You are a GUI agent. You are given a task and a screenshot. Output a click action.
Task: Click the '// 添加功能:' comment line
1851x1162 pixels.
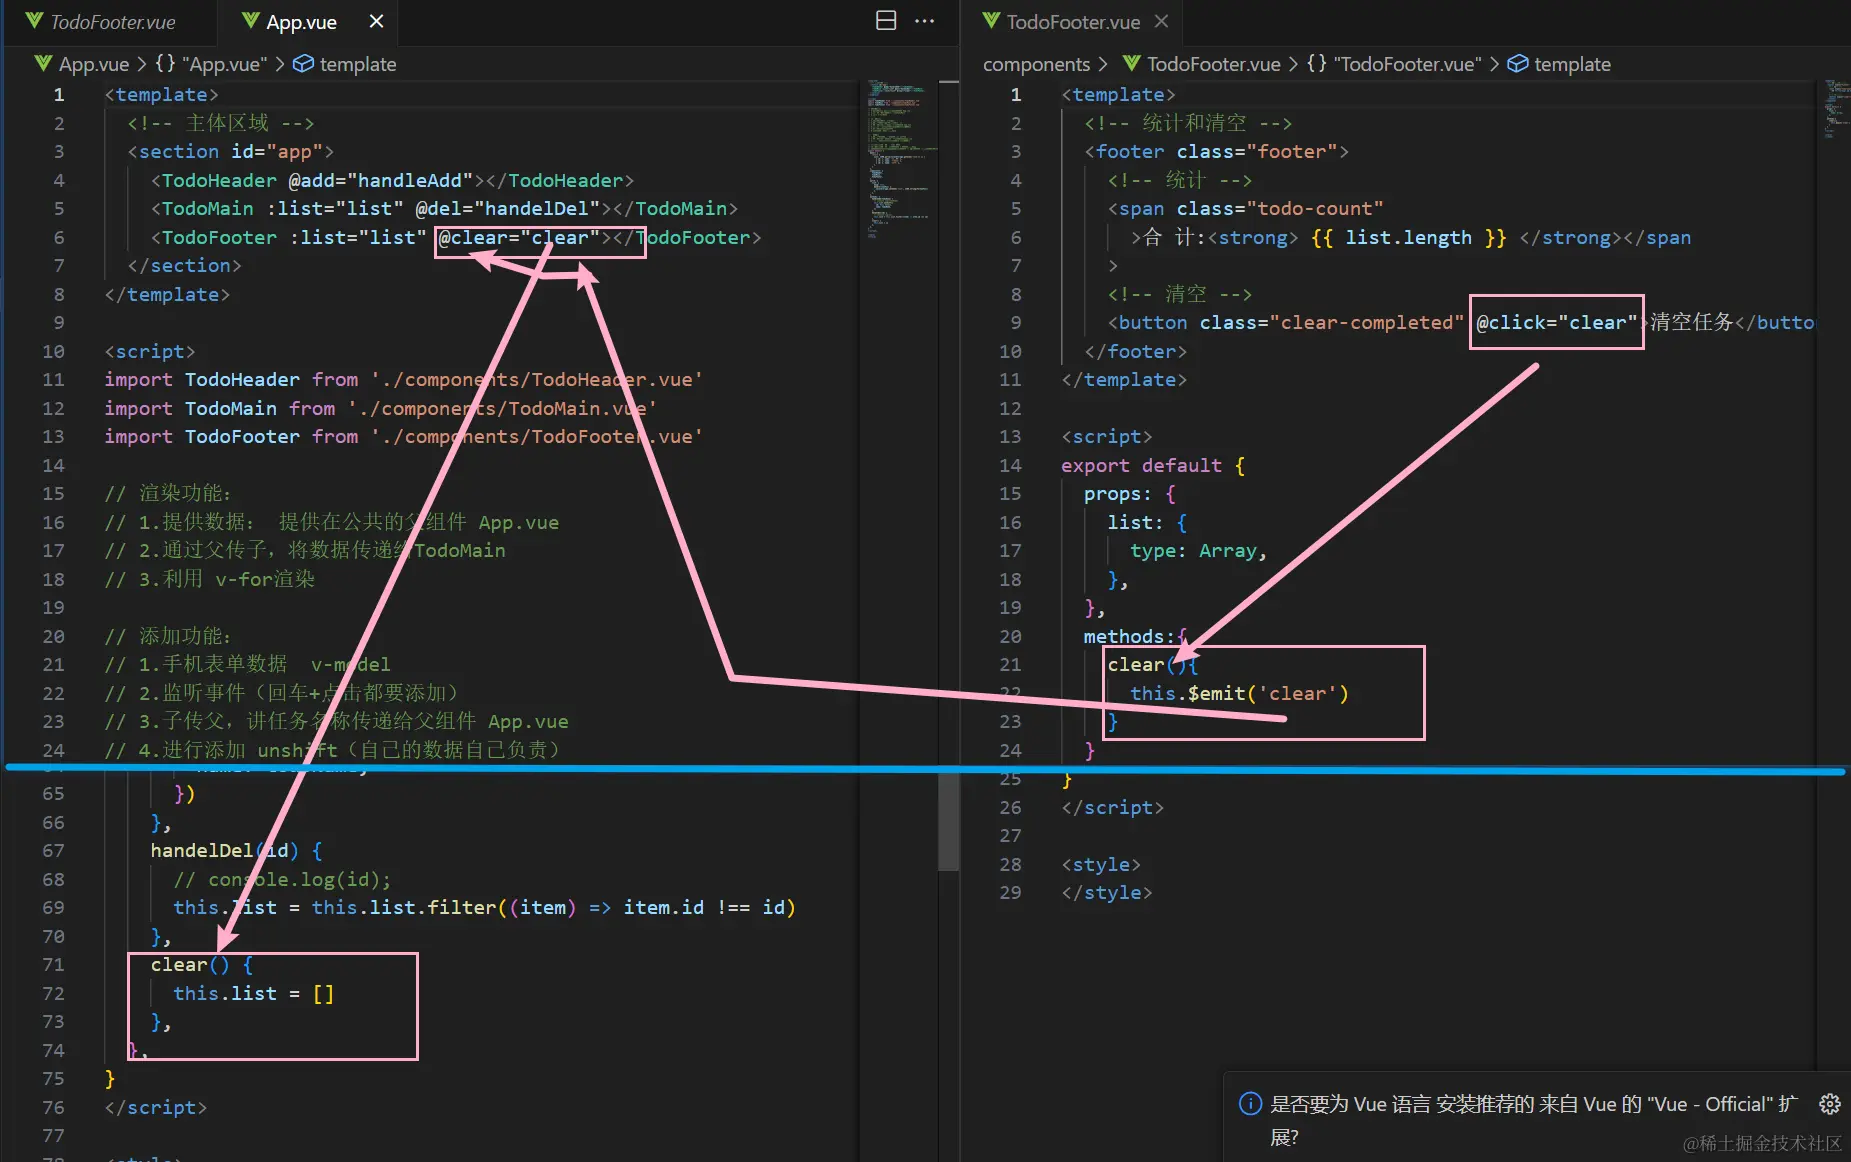168,636
